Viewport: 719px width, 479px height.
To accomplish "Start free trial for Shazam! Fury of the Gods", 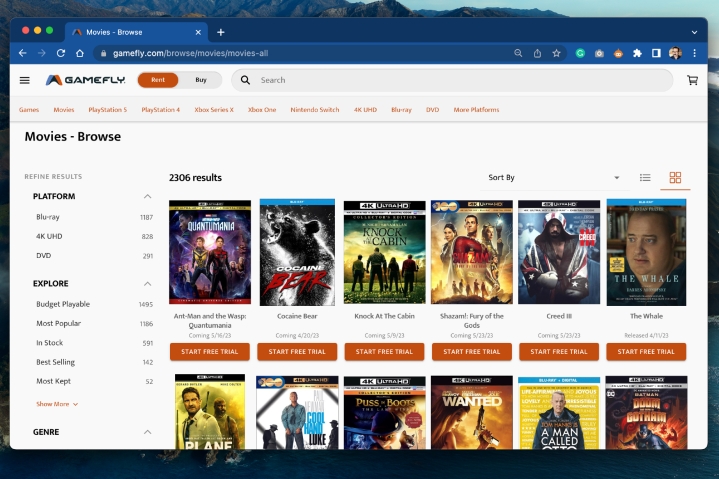I will pos(471,352).
